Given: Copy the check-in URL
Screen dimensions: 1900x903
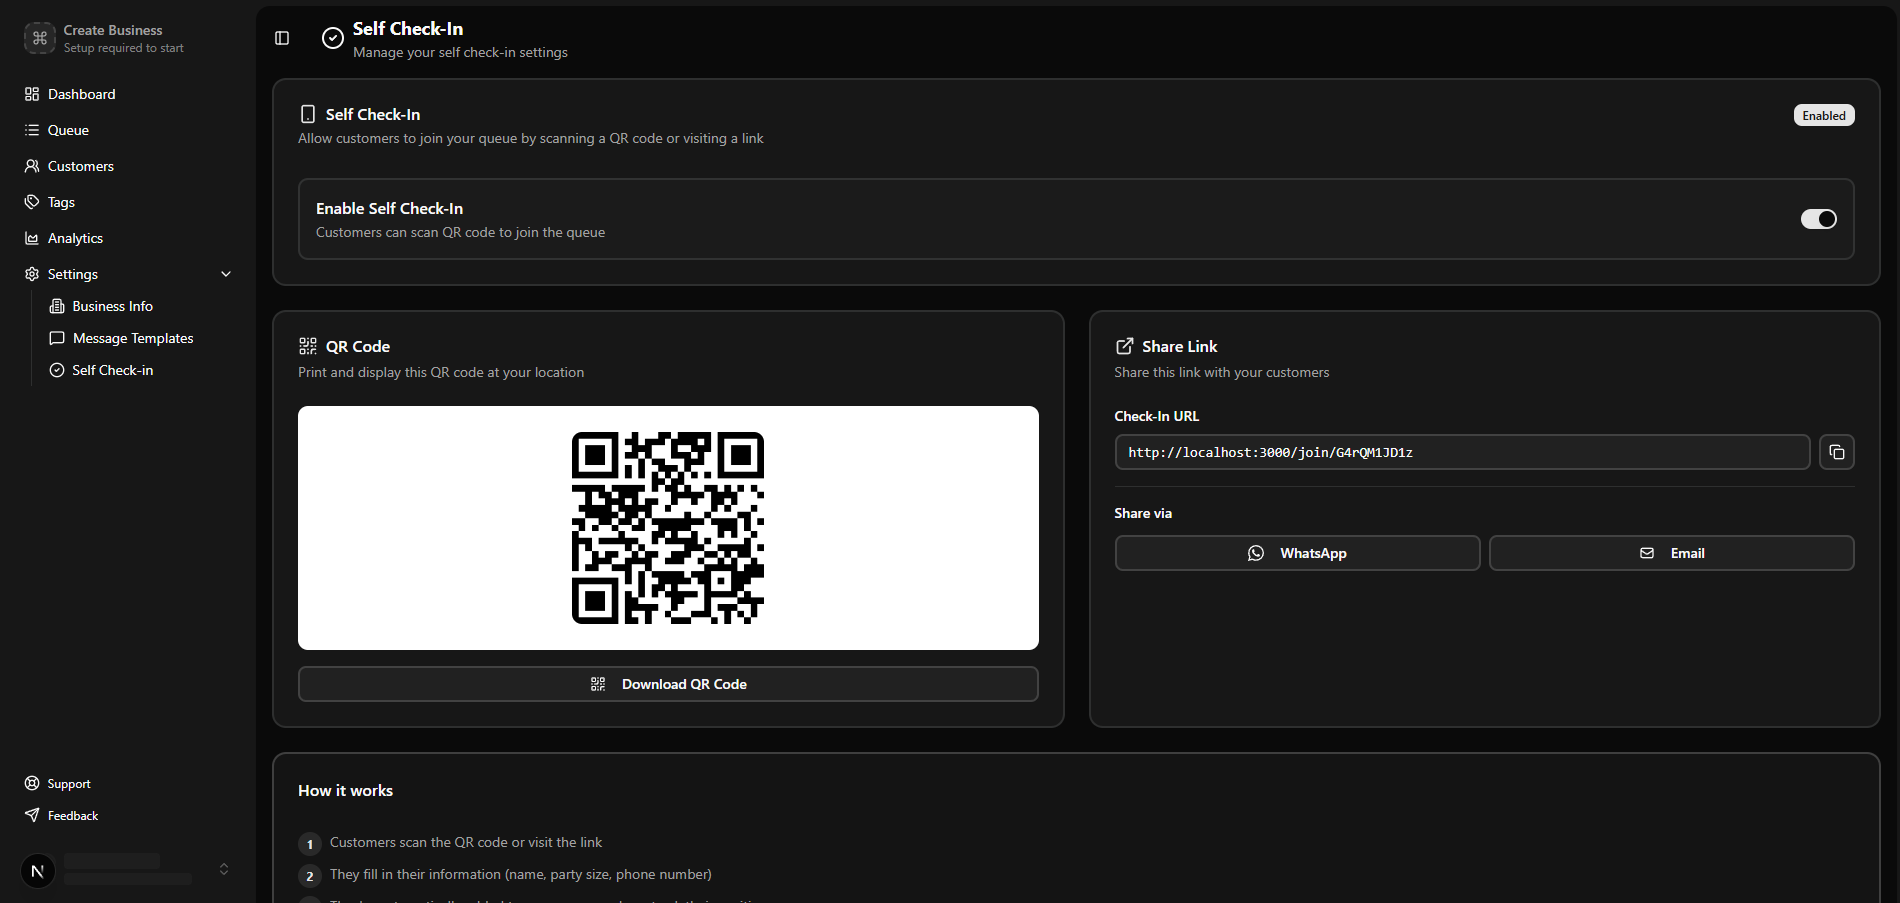Looking at the screenshot, I should [x=1837, y=452].
